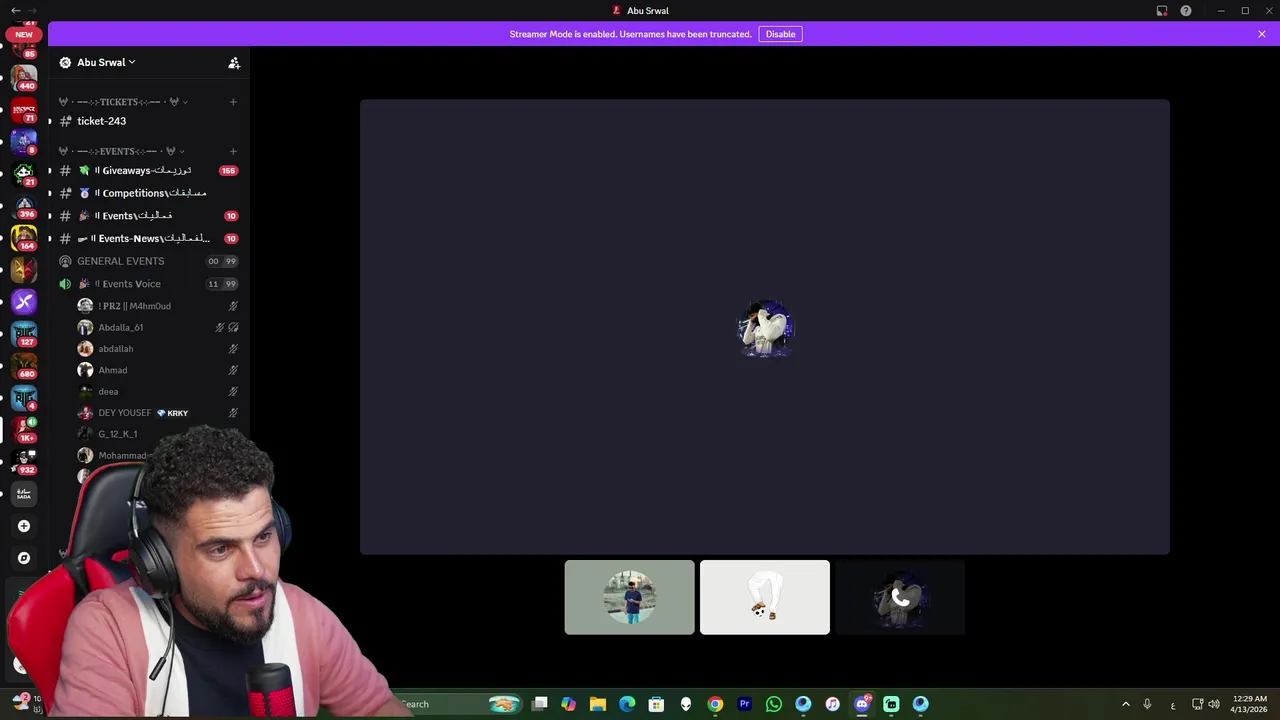
Task: Open server with 680 unread badge
Action: pos(24,365)
